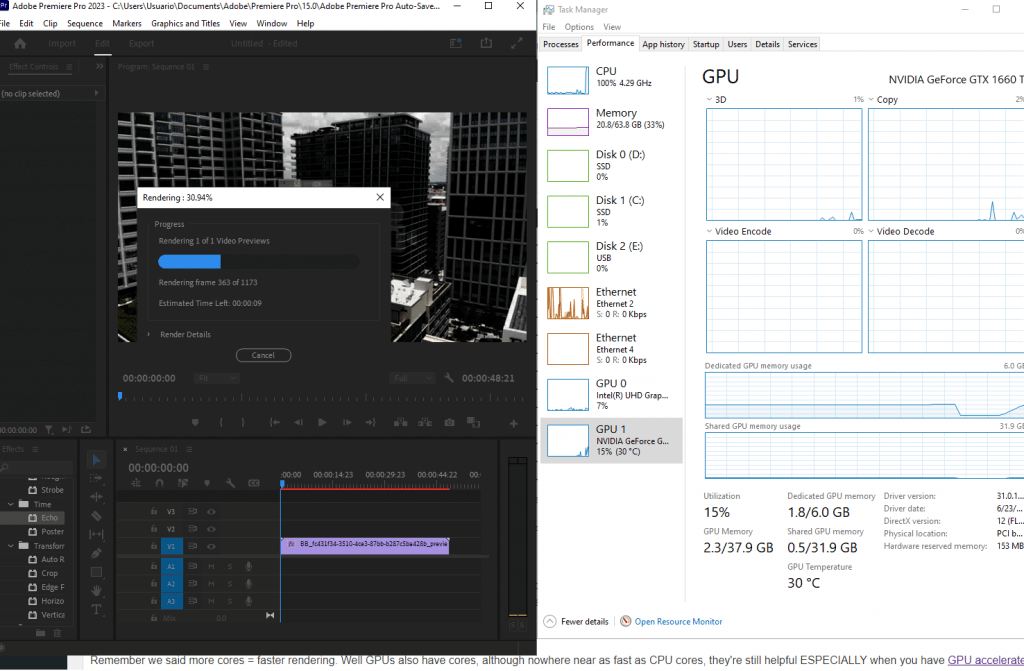
Task: Click the Extract button
Action: tap(424, 423)
